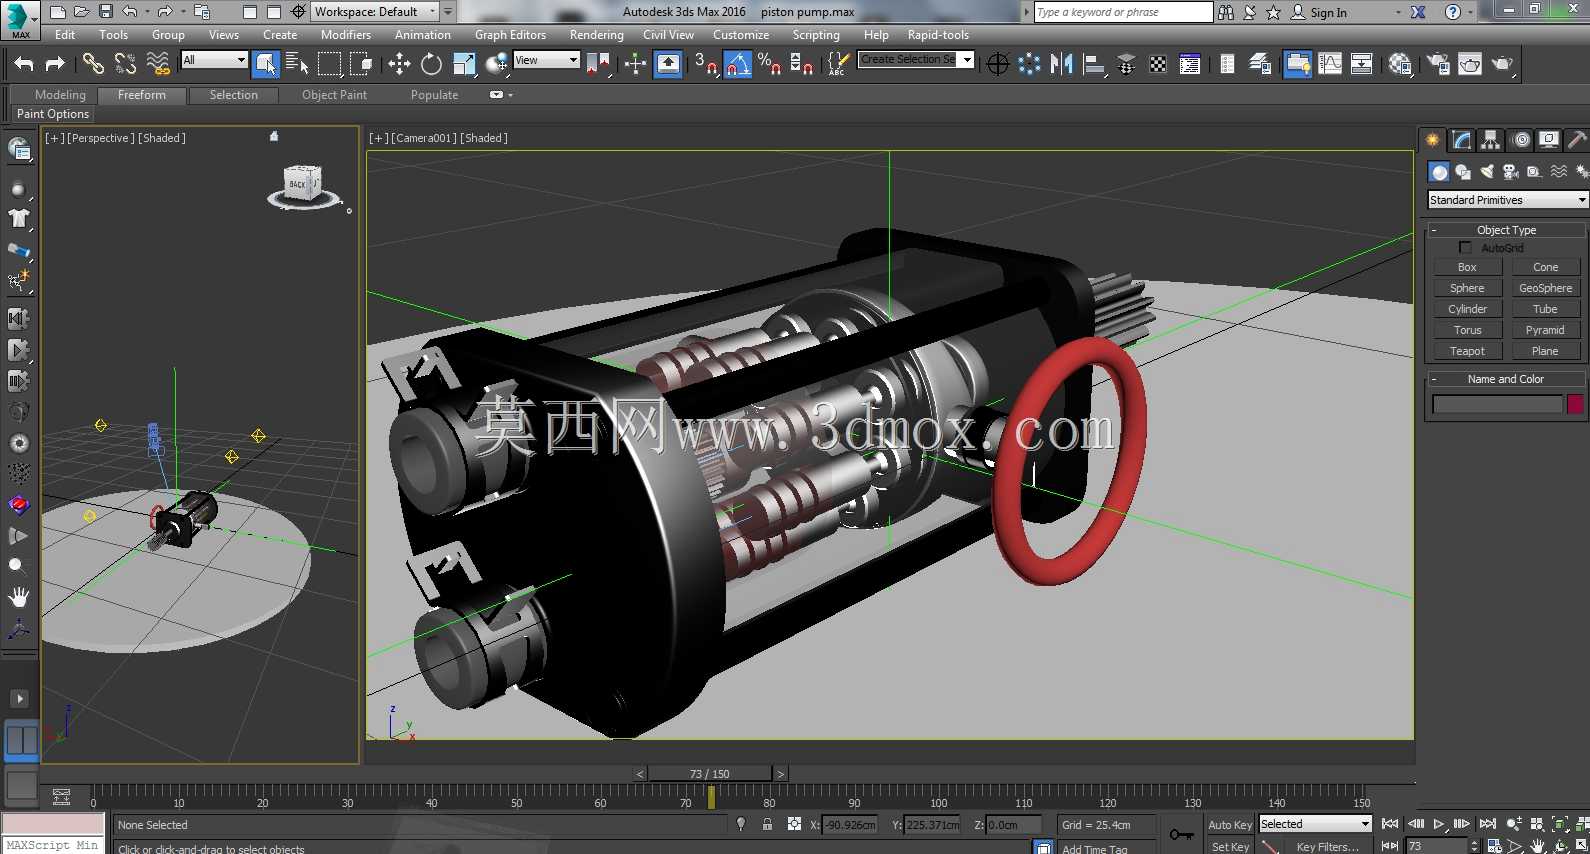Viewport: 1590px width, 854px height.
Task: Click the Teapot primitive button
Action: click(x=1467, y=351)
